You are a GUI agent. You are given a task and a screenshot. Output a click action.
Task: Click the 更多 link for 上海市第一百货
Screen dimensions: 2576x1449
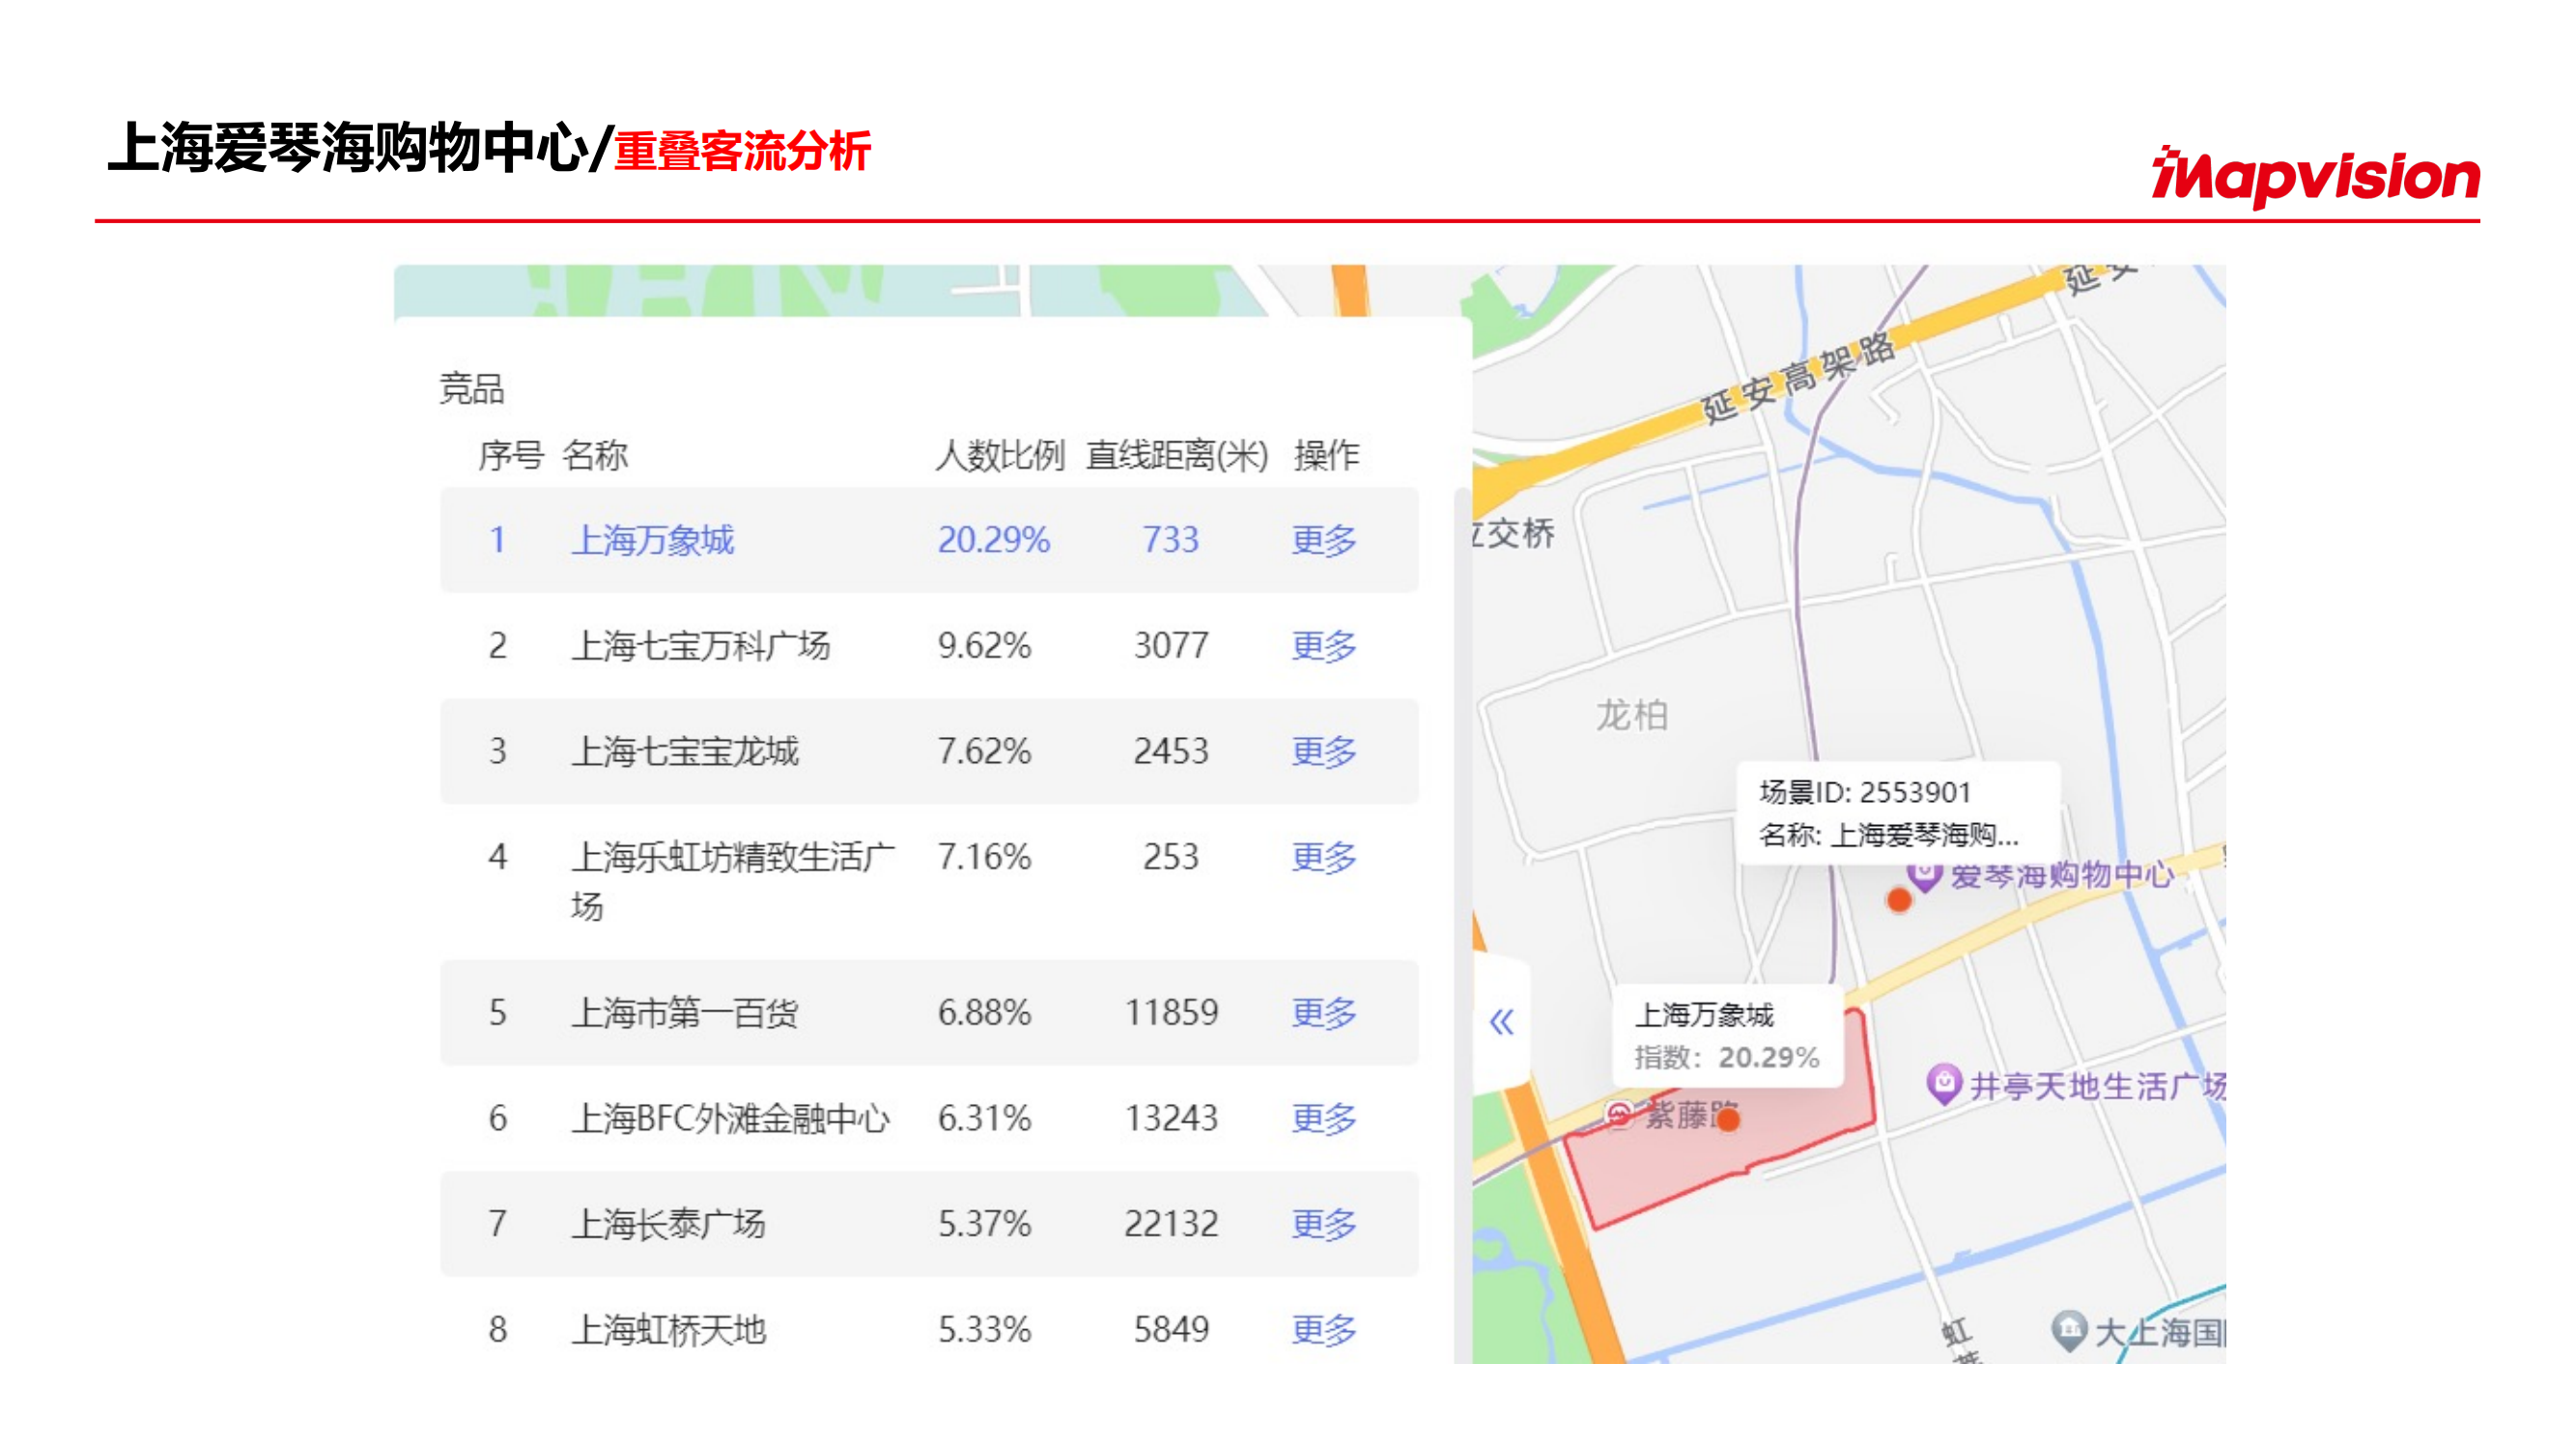click(1323, 1013)
